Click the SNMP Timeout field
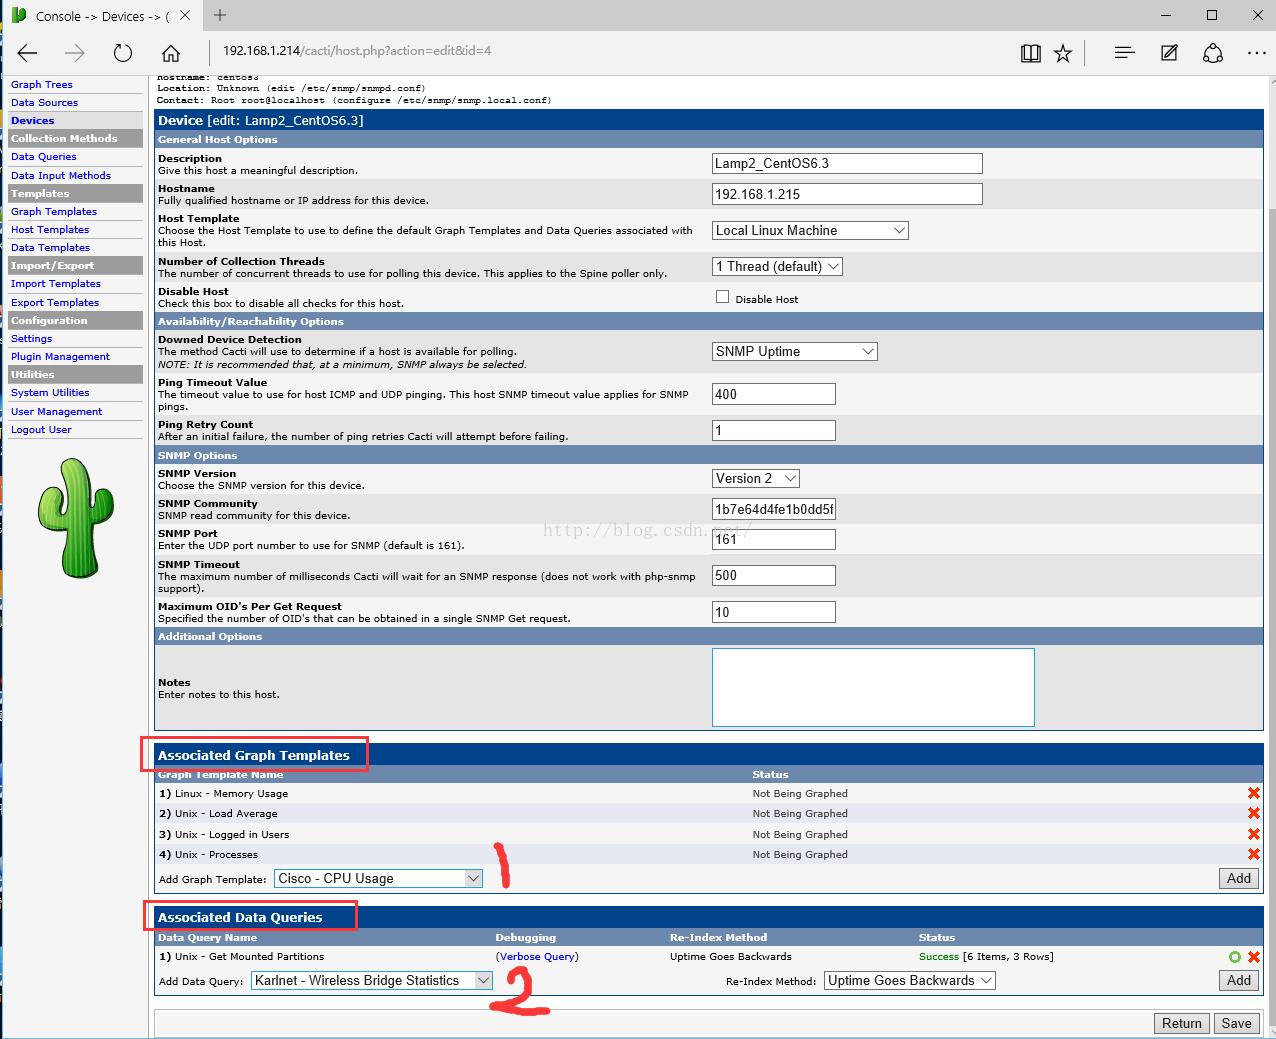The width and height of the screenshot is (1276, 1039). pyautogui.click(x=774, y=575)
